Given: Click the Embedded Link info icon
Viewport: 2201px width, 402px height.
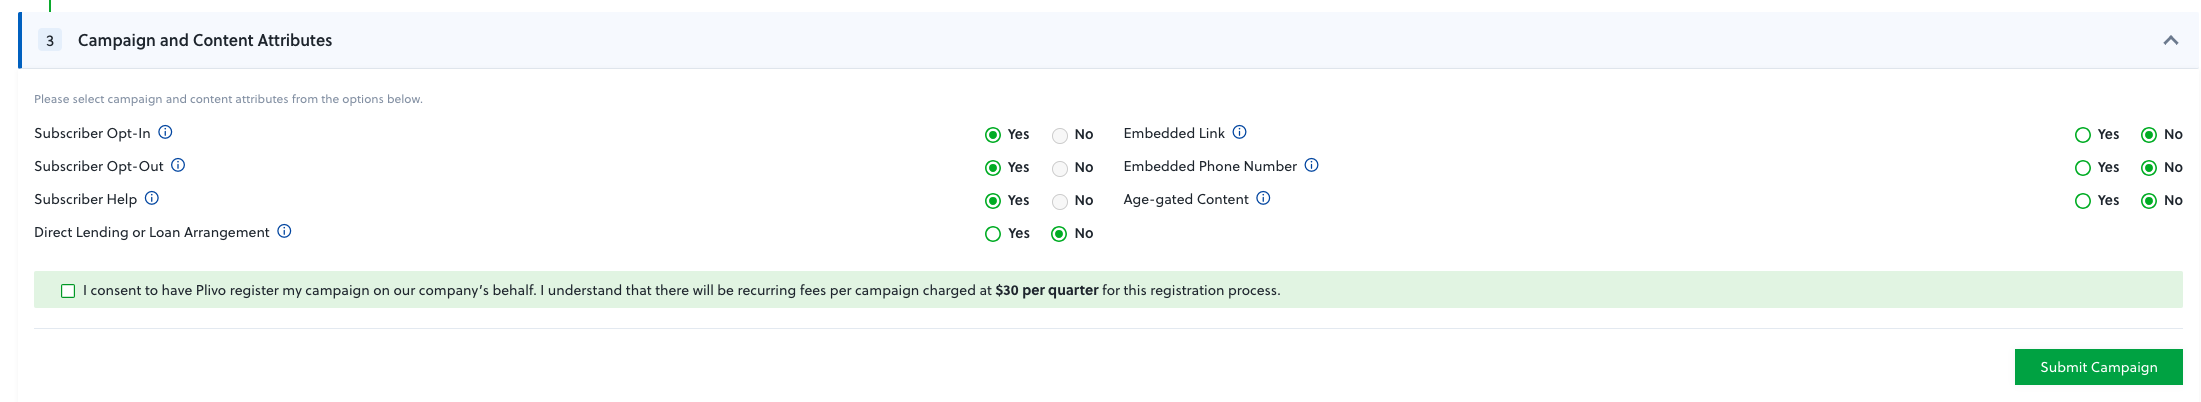Looking at the screenshot, I should pos(1239,132).
